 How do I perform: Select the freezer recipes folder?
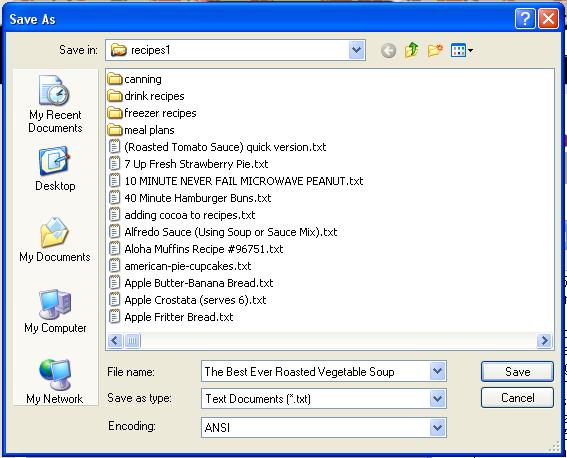[152, 113]
